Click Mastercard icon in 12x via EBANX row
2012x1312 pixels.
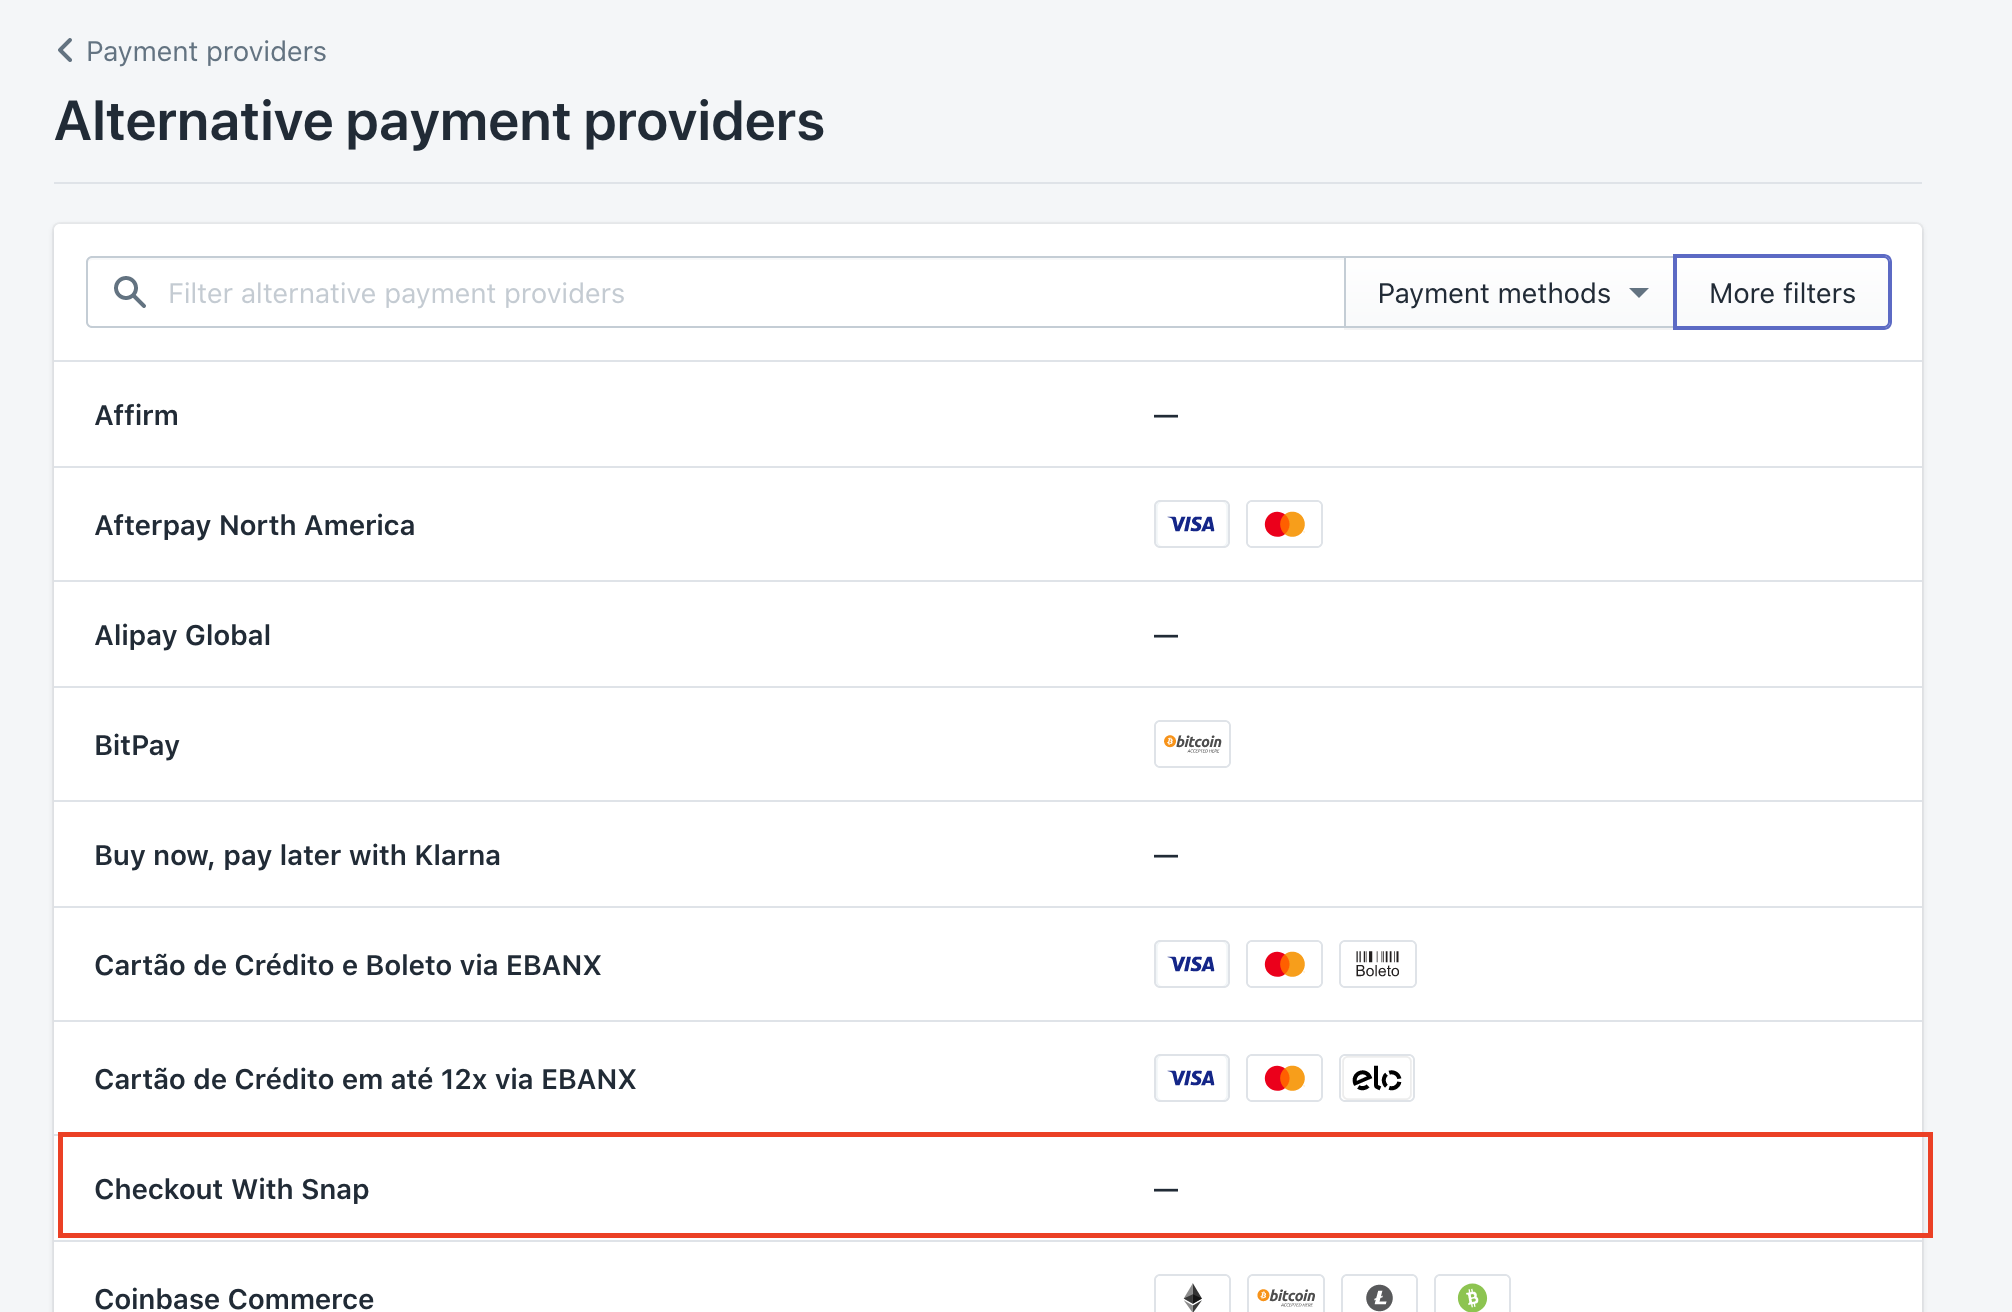[1285, 1078]
